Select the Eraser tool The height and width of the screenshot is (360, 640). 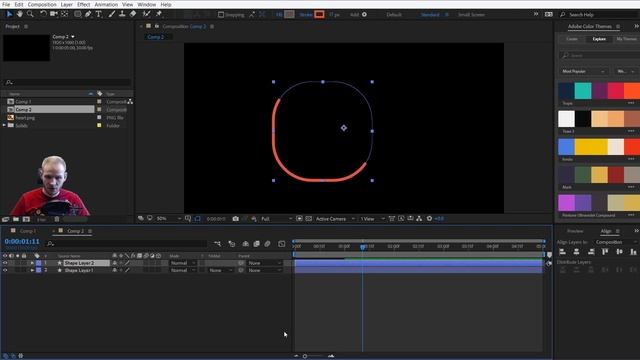click(133, 14)
